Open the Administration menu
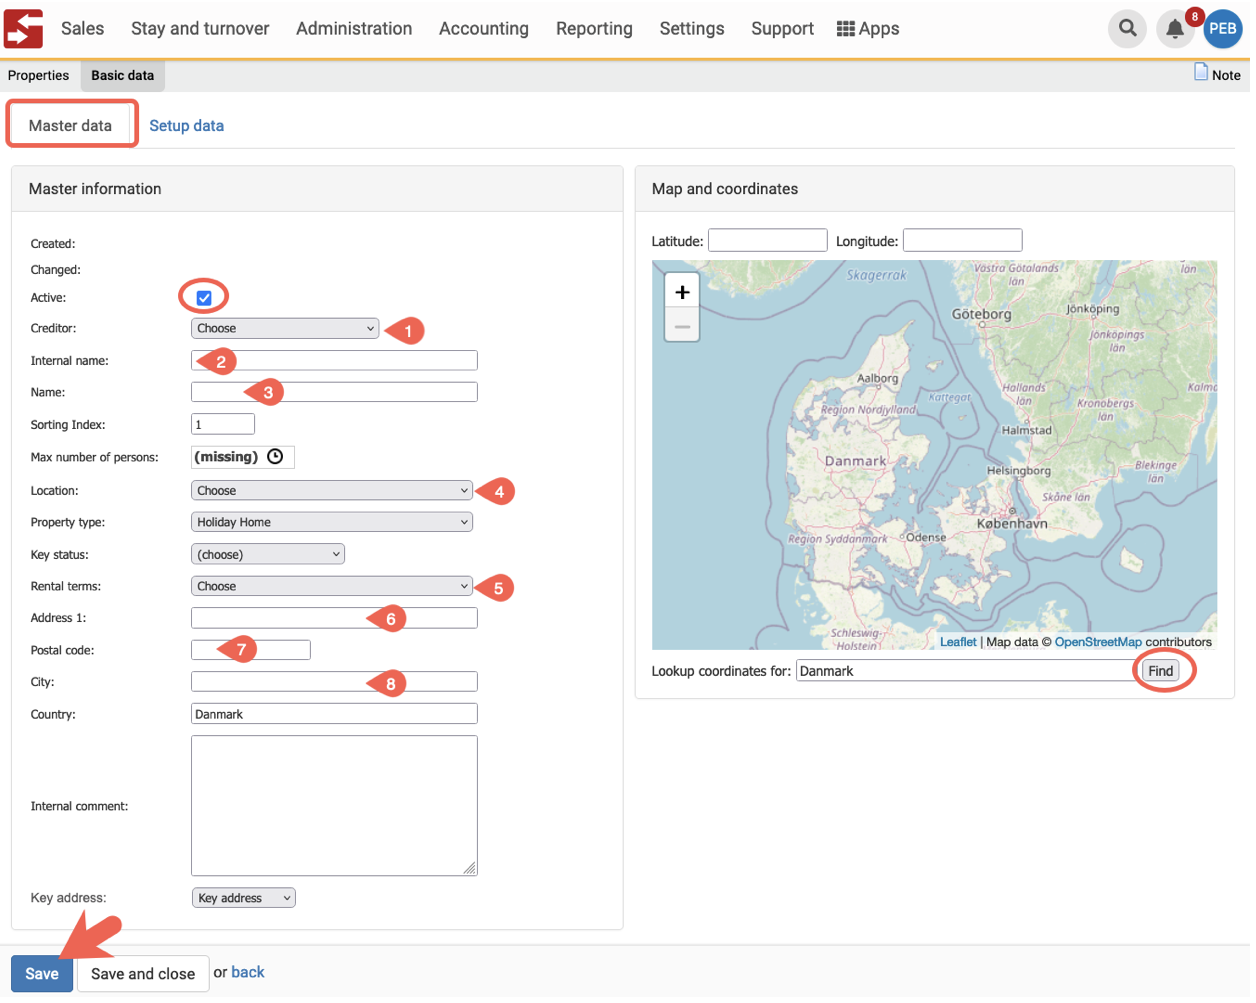Screen dimensions: 1256x1003 (x=356, y=29)
